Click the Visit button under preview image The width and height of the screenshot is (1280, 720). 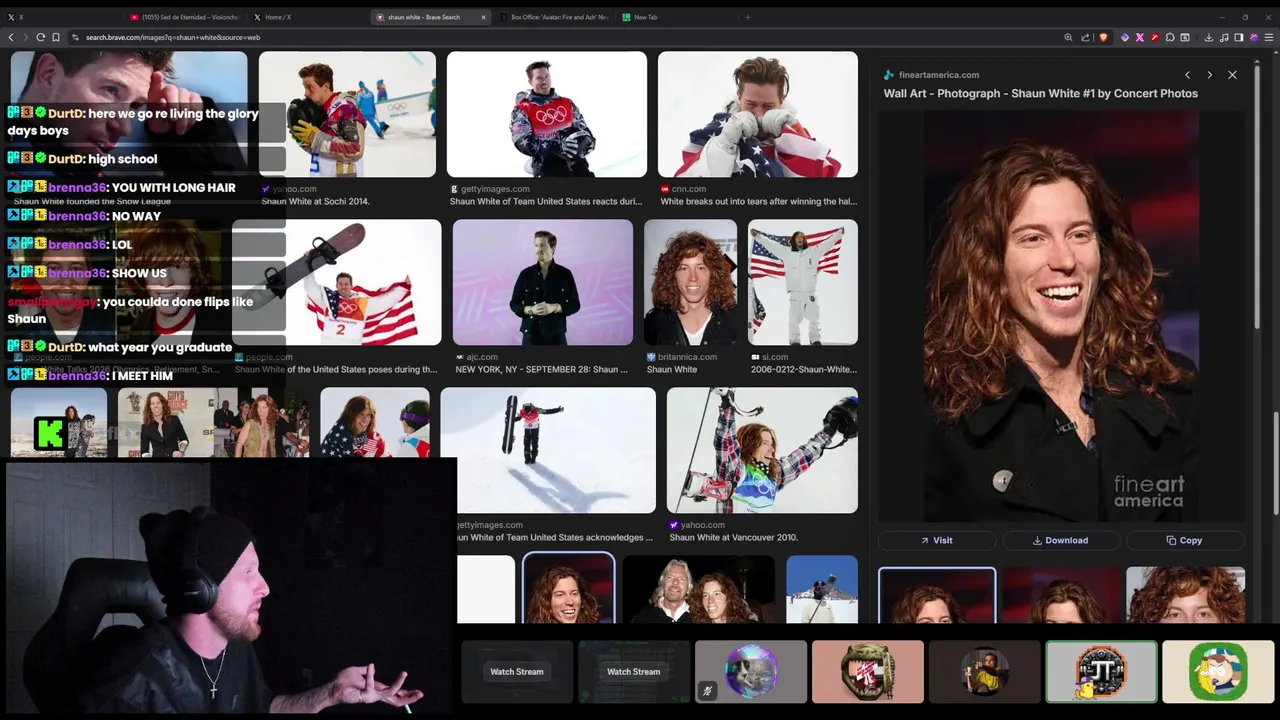[937, 540]
